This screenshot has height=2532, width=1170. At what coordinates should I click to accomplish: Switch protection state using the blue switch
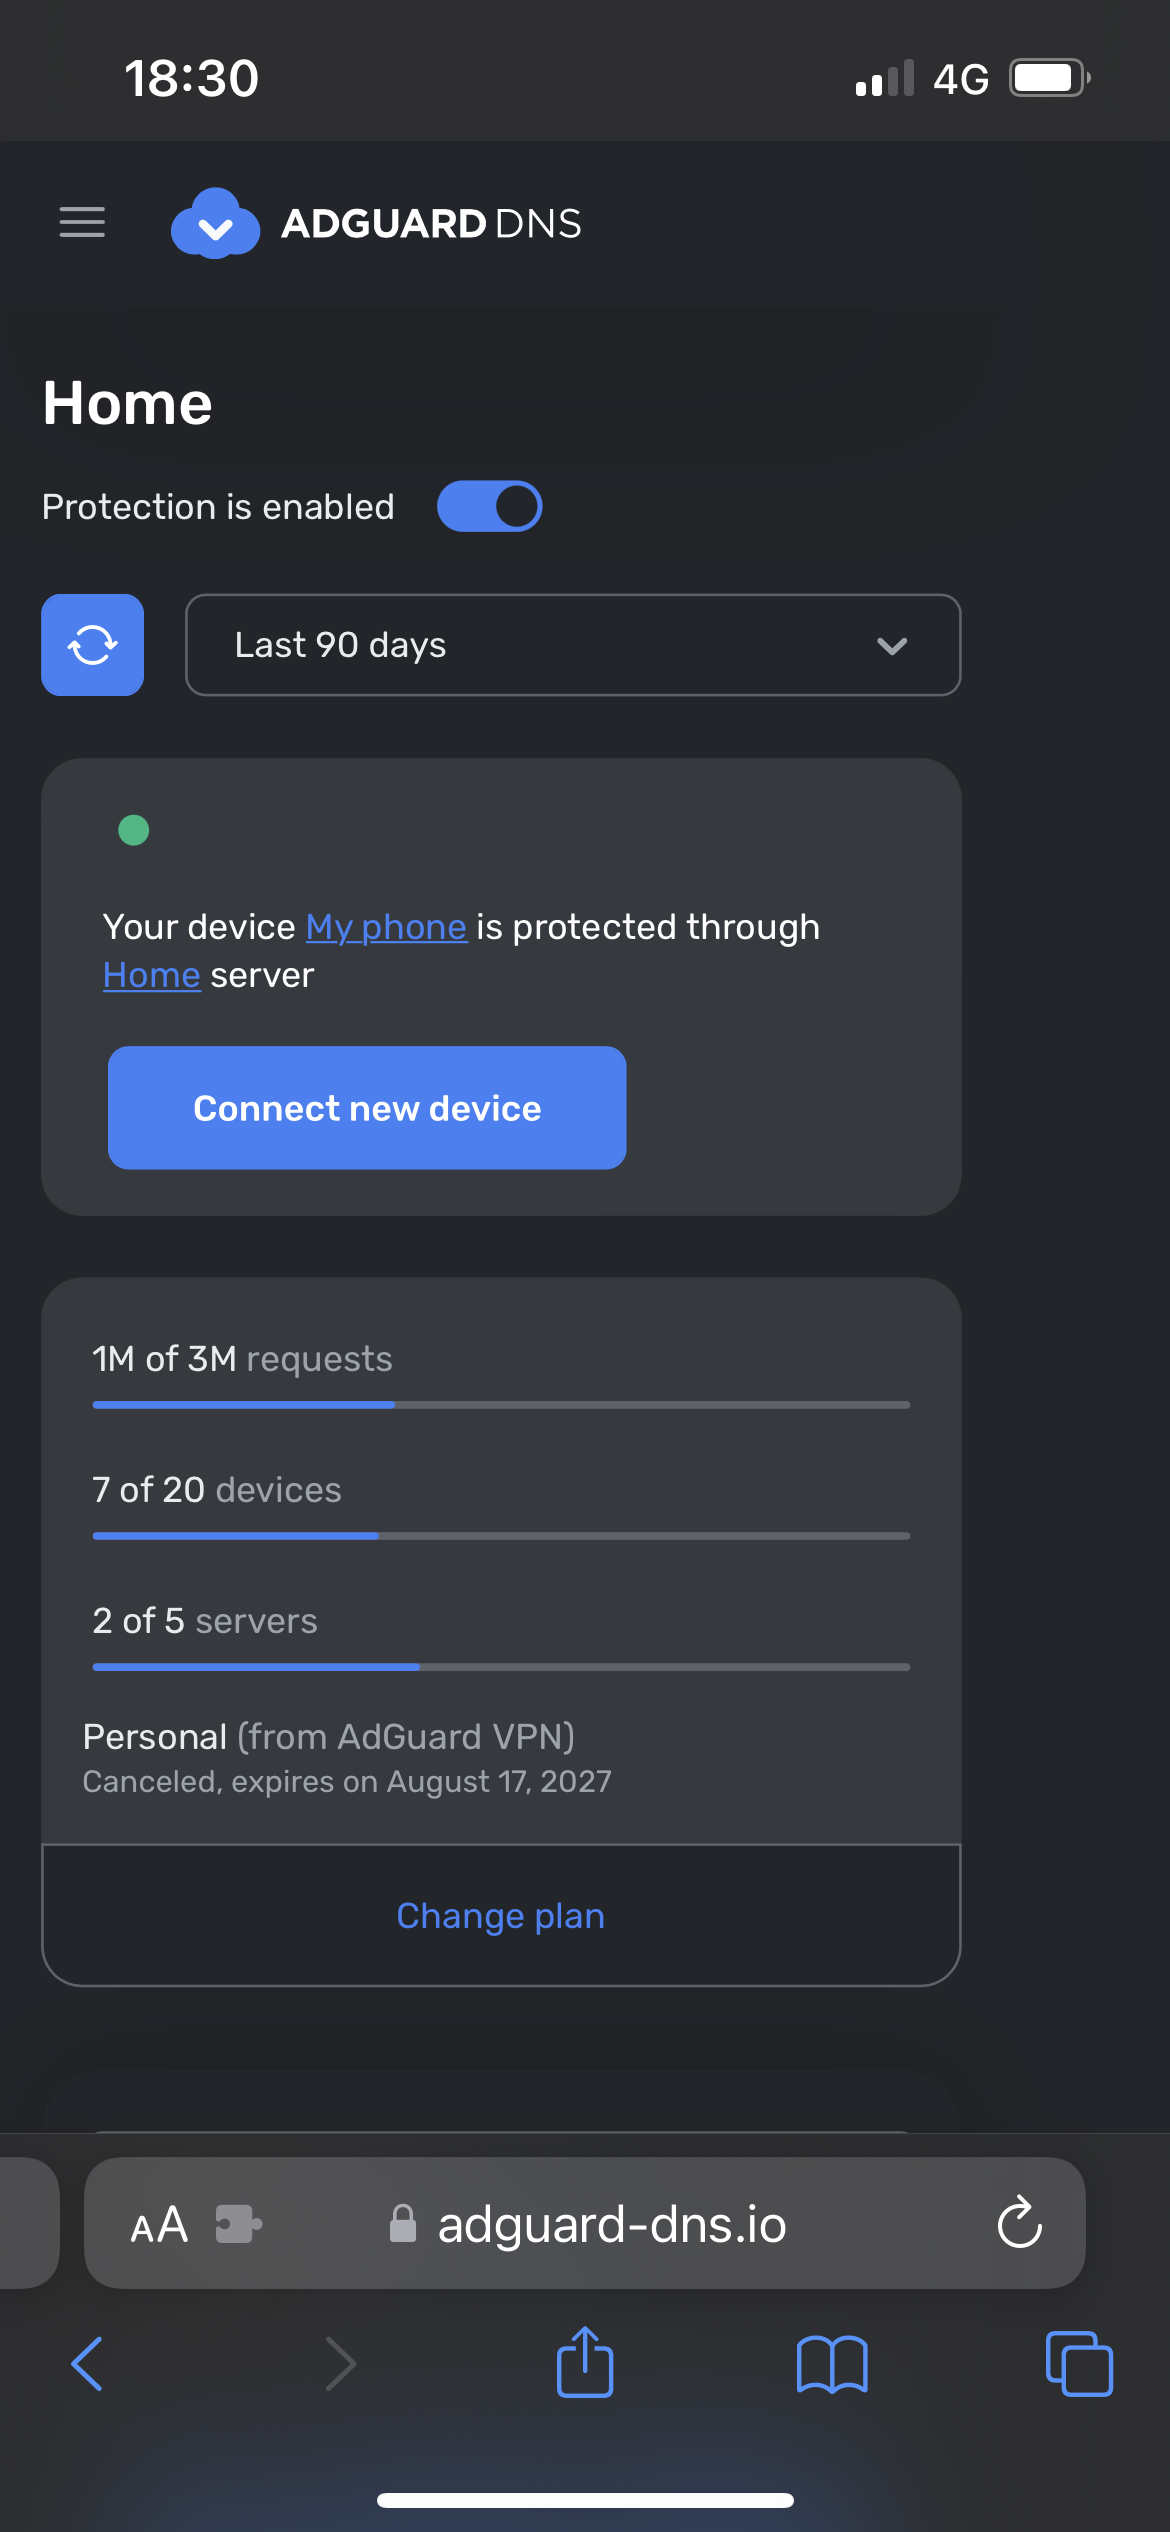click(489, 506)
